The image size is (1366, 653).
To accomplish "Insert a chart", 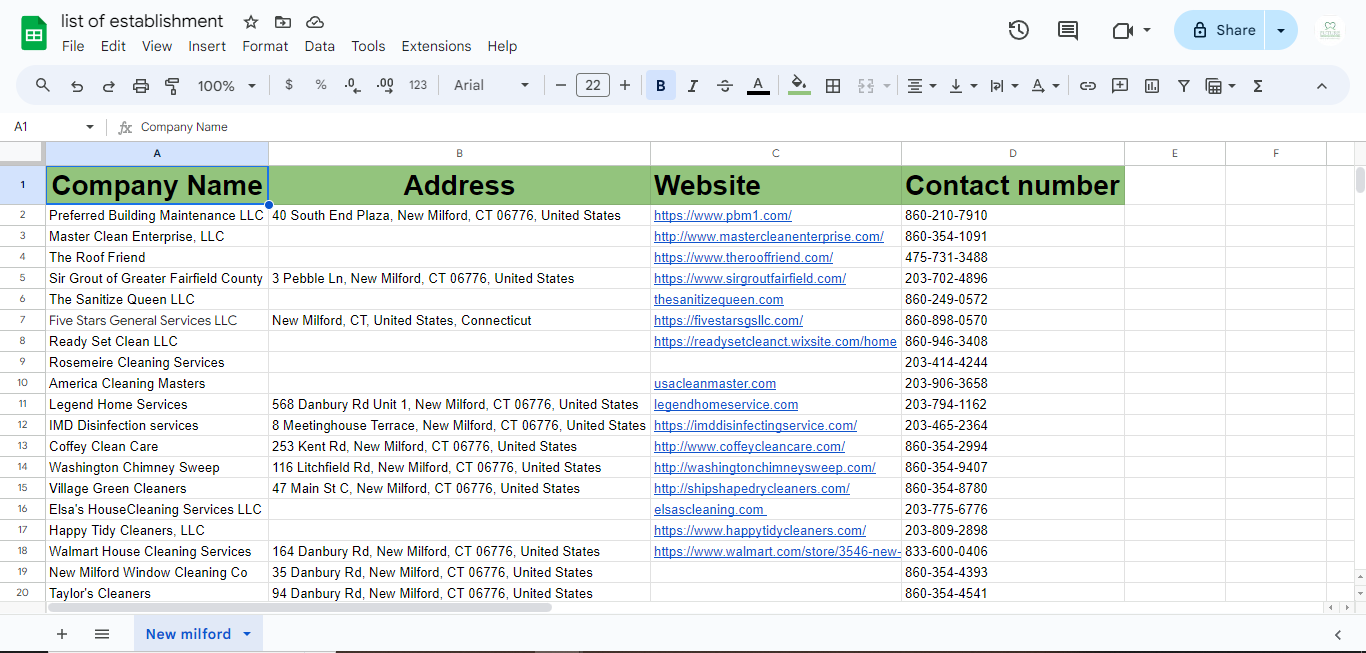I will point(1152,86).
